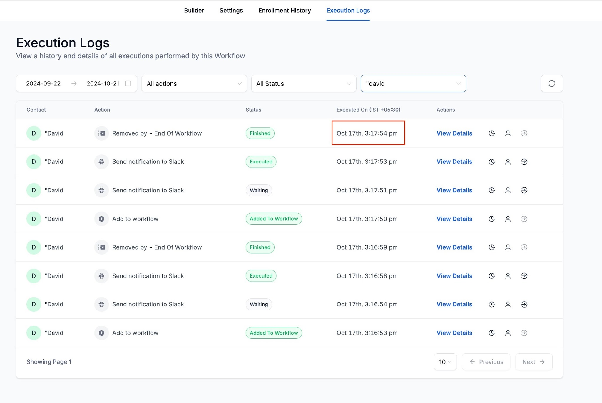Click the Status column header
The width and height of the screenshot is (602, 403).
[x=253, y=110]
